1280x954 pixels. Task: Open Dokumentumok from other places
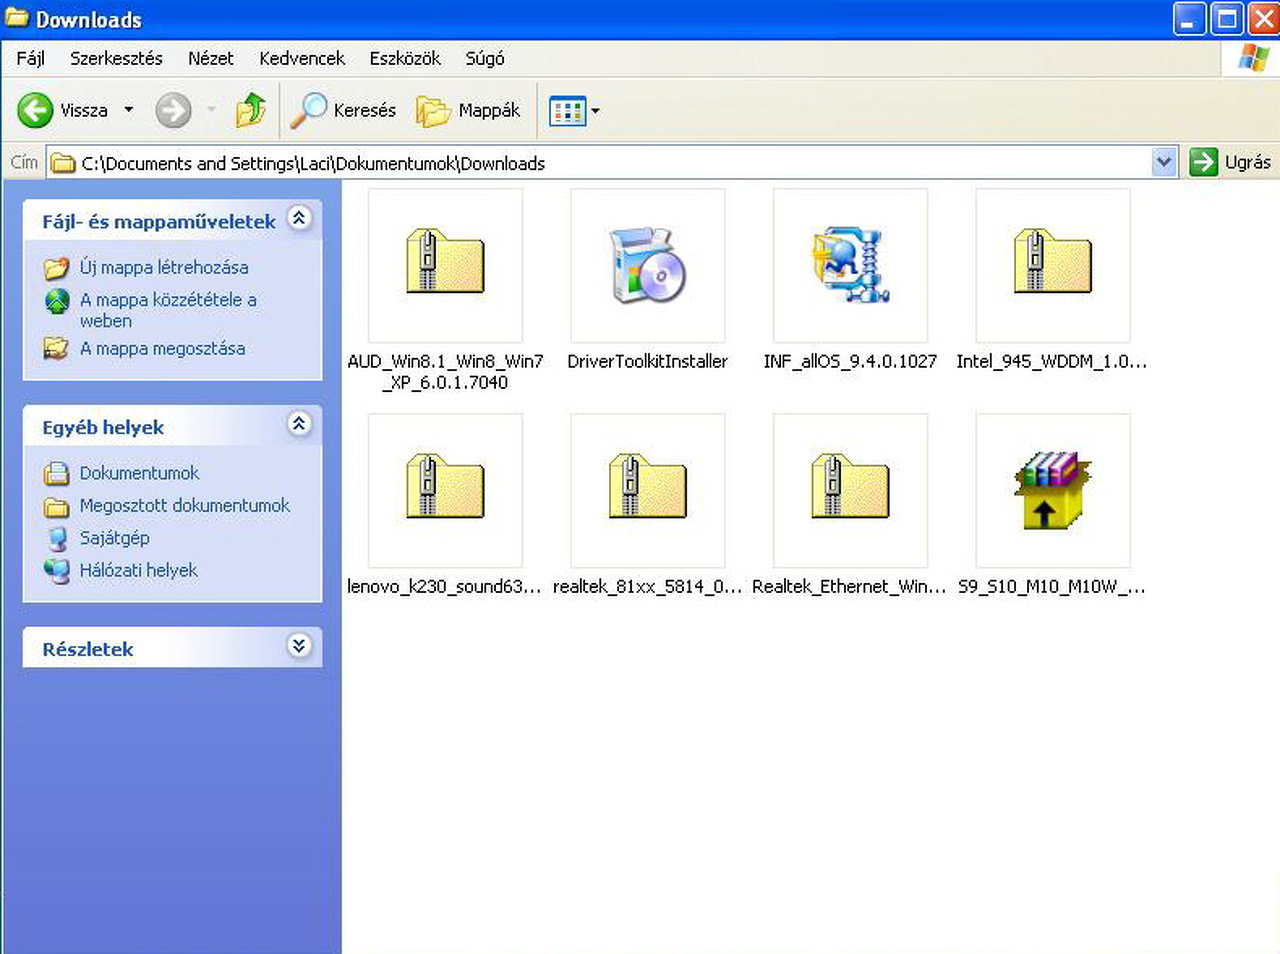(x=139, y=473)
